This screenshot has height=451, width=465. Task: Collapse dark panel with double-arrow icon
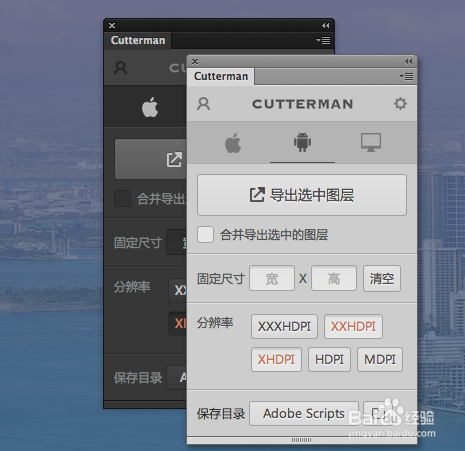tap(326, 25)
